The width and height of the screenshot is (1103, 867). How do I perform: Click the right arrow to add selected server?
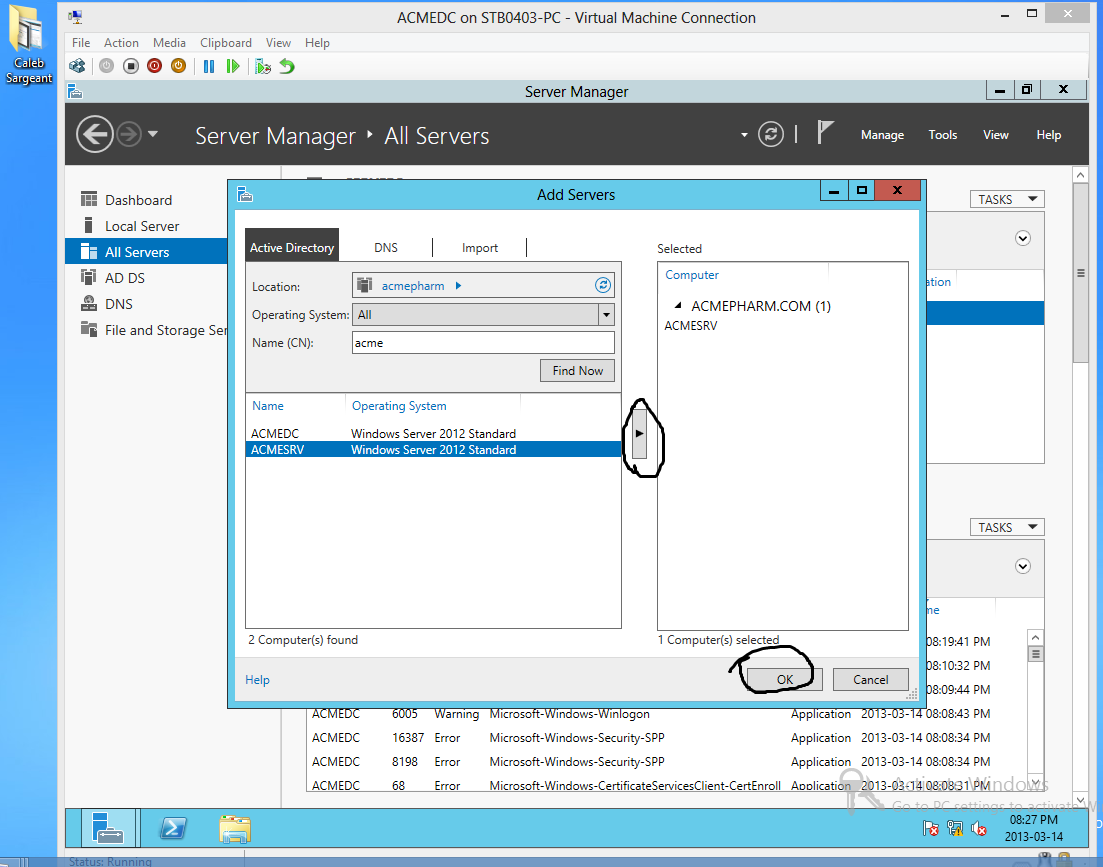coord(639,433)
